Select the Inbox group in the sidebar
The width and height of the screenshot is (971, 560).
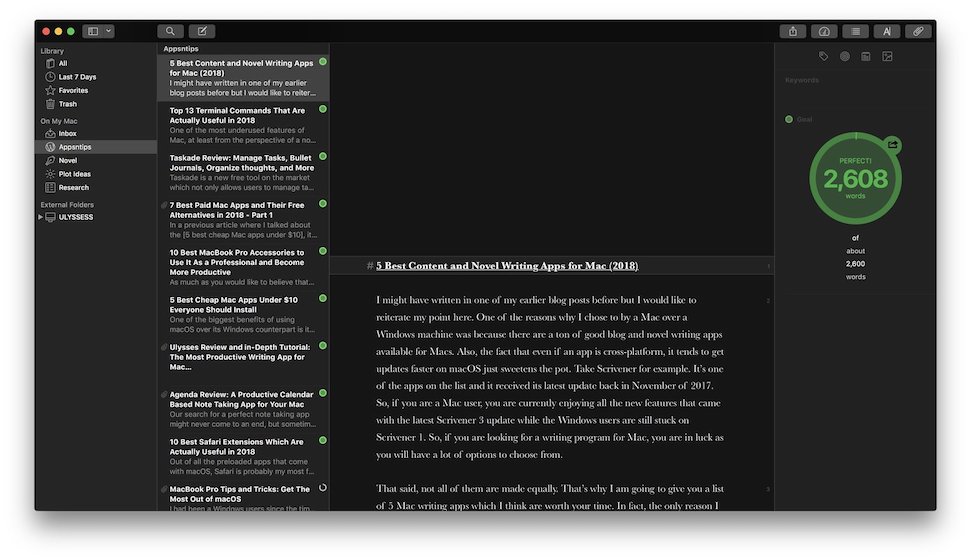coord(67,133)
